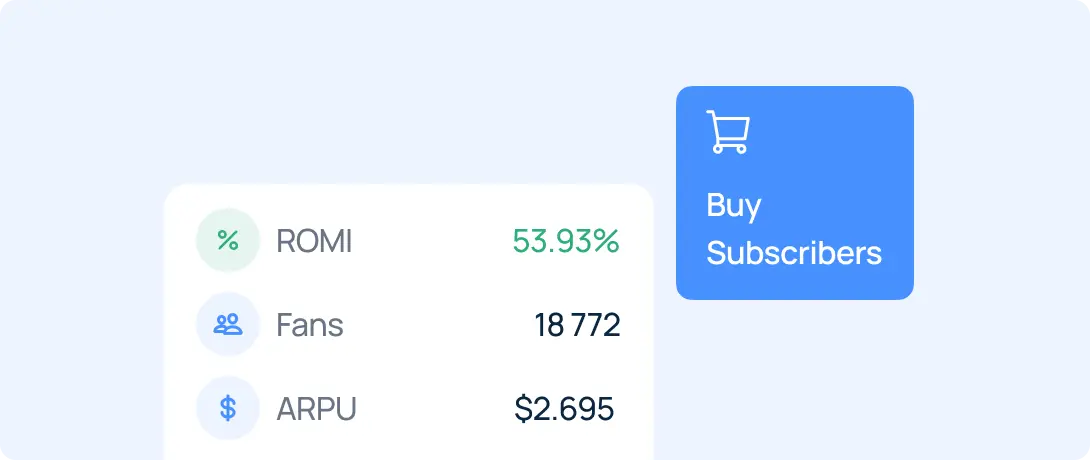Click the word Buy on the blue tile
The height and width of the screenshot is (460, 1090).
click(x=734, y=206)
